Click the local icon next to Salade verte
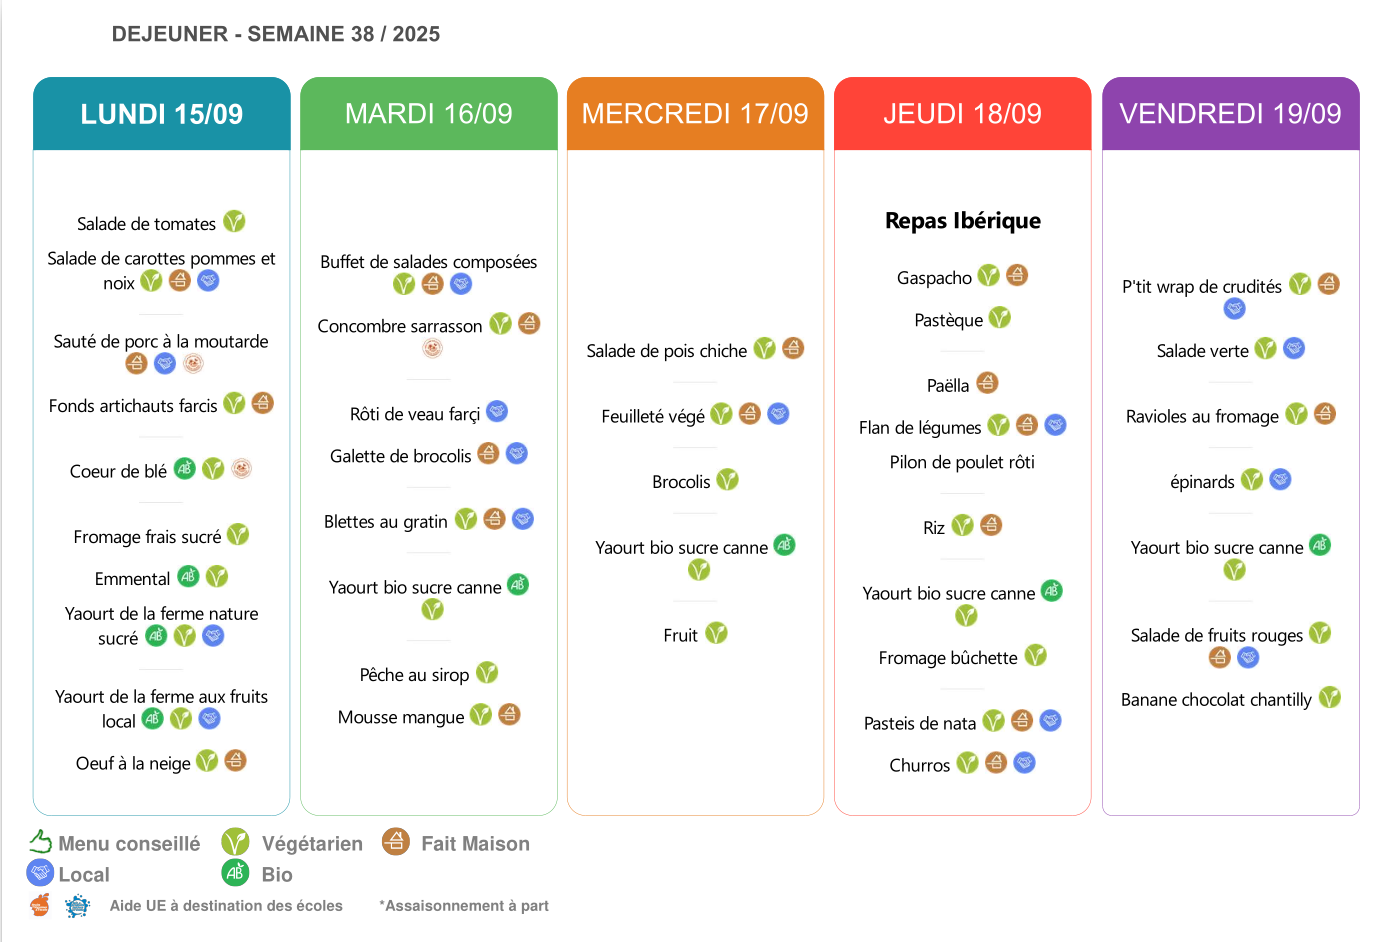Image resolution: width=1386 pixels, height=942 pixels. tap(1294, 349)
